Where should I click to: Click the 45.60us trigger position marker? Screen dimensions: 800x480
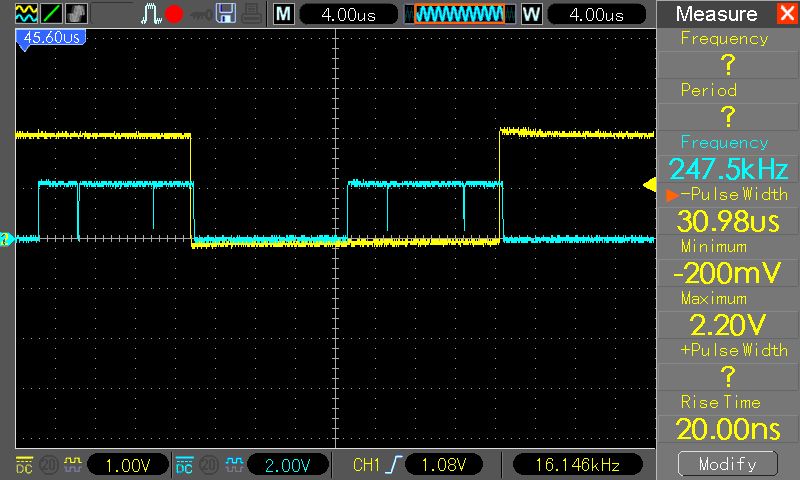[49, 37]
